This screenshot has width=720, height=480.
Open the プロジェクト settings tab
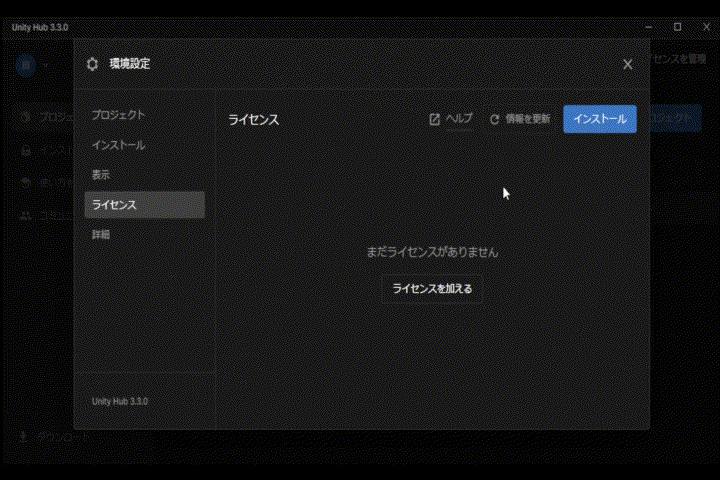tap(118, 115)
